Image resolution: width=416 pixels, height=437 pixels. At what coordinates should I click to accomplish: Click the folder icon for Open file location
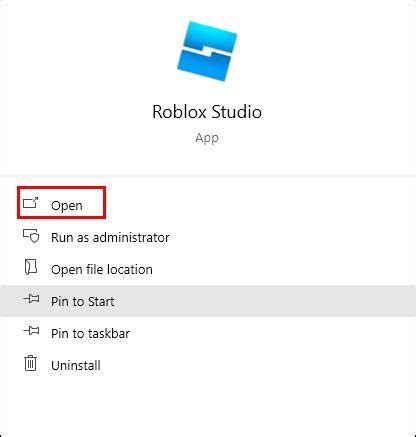pyautogui.click(x=31, y=267)
